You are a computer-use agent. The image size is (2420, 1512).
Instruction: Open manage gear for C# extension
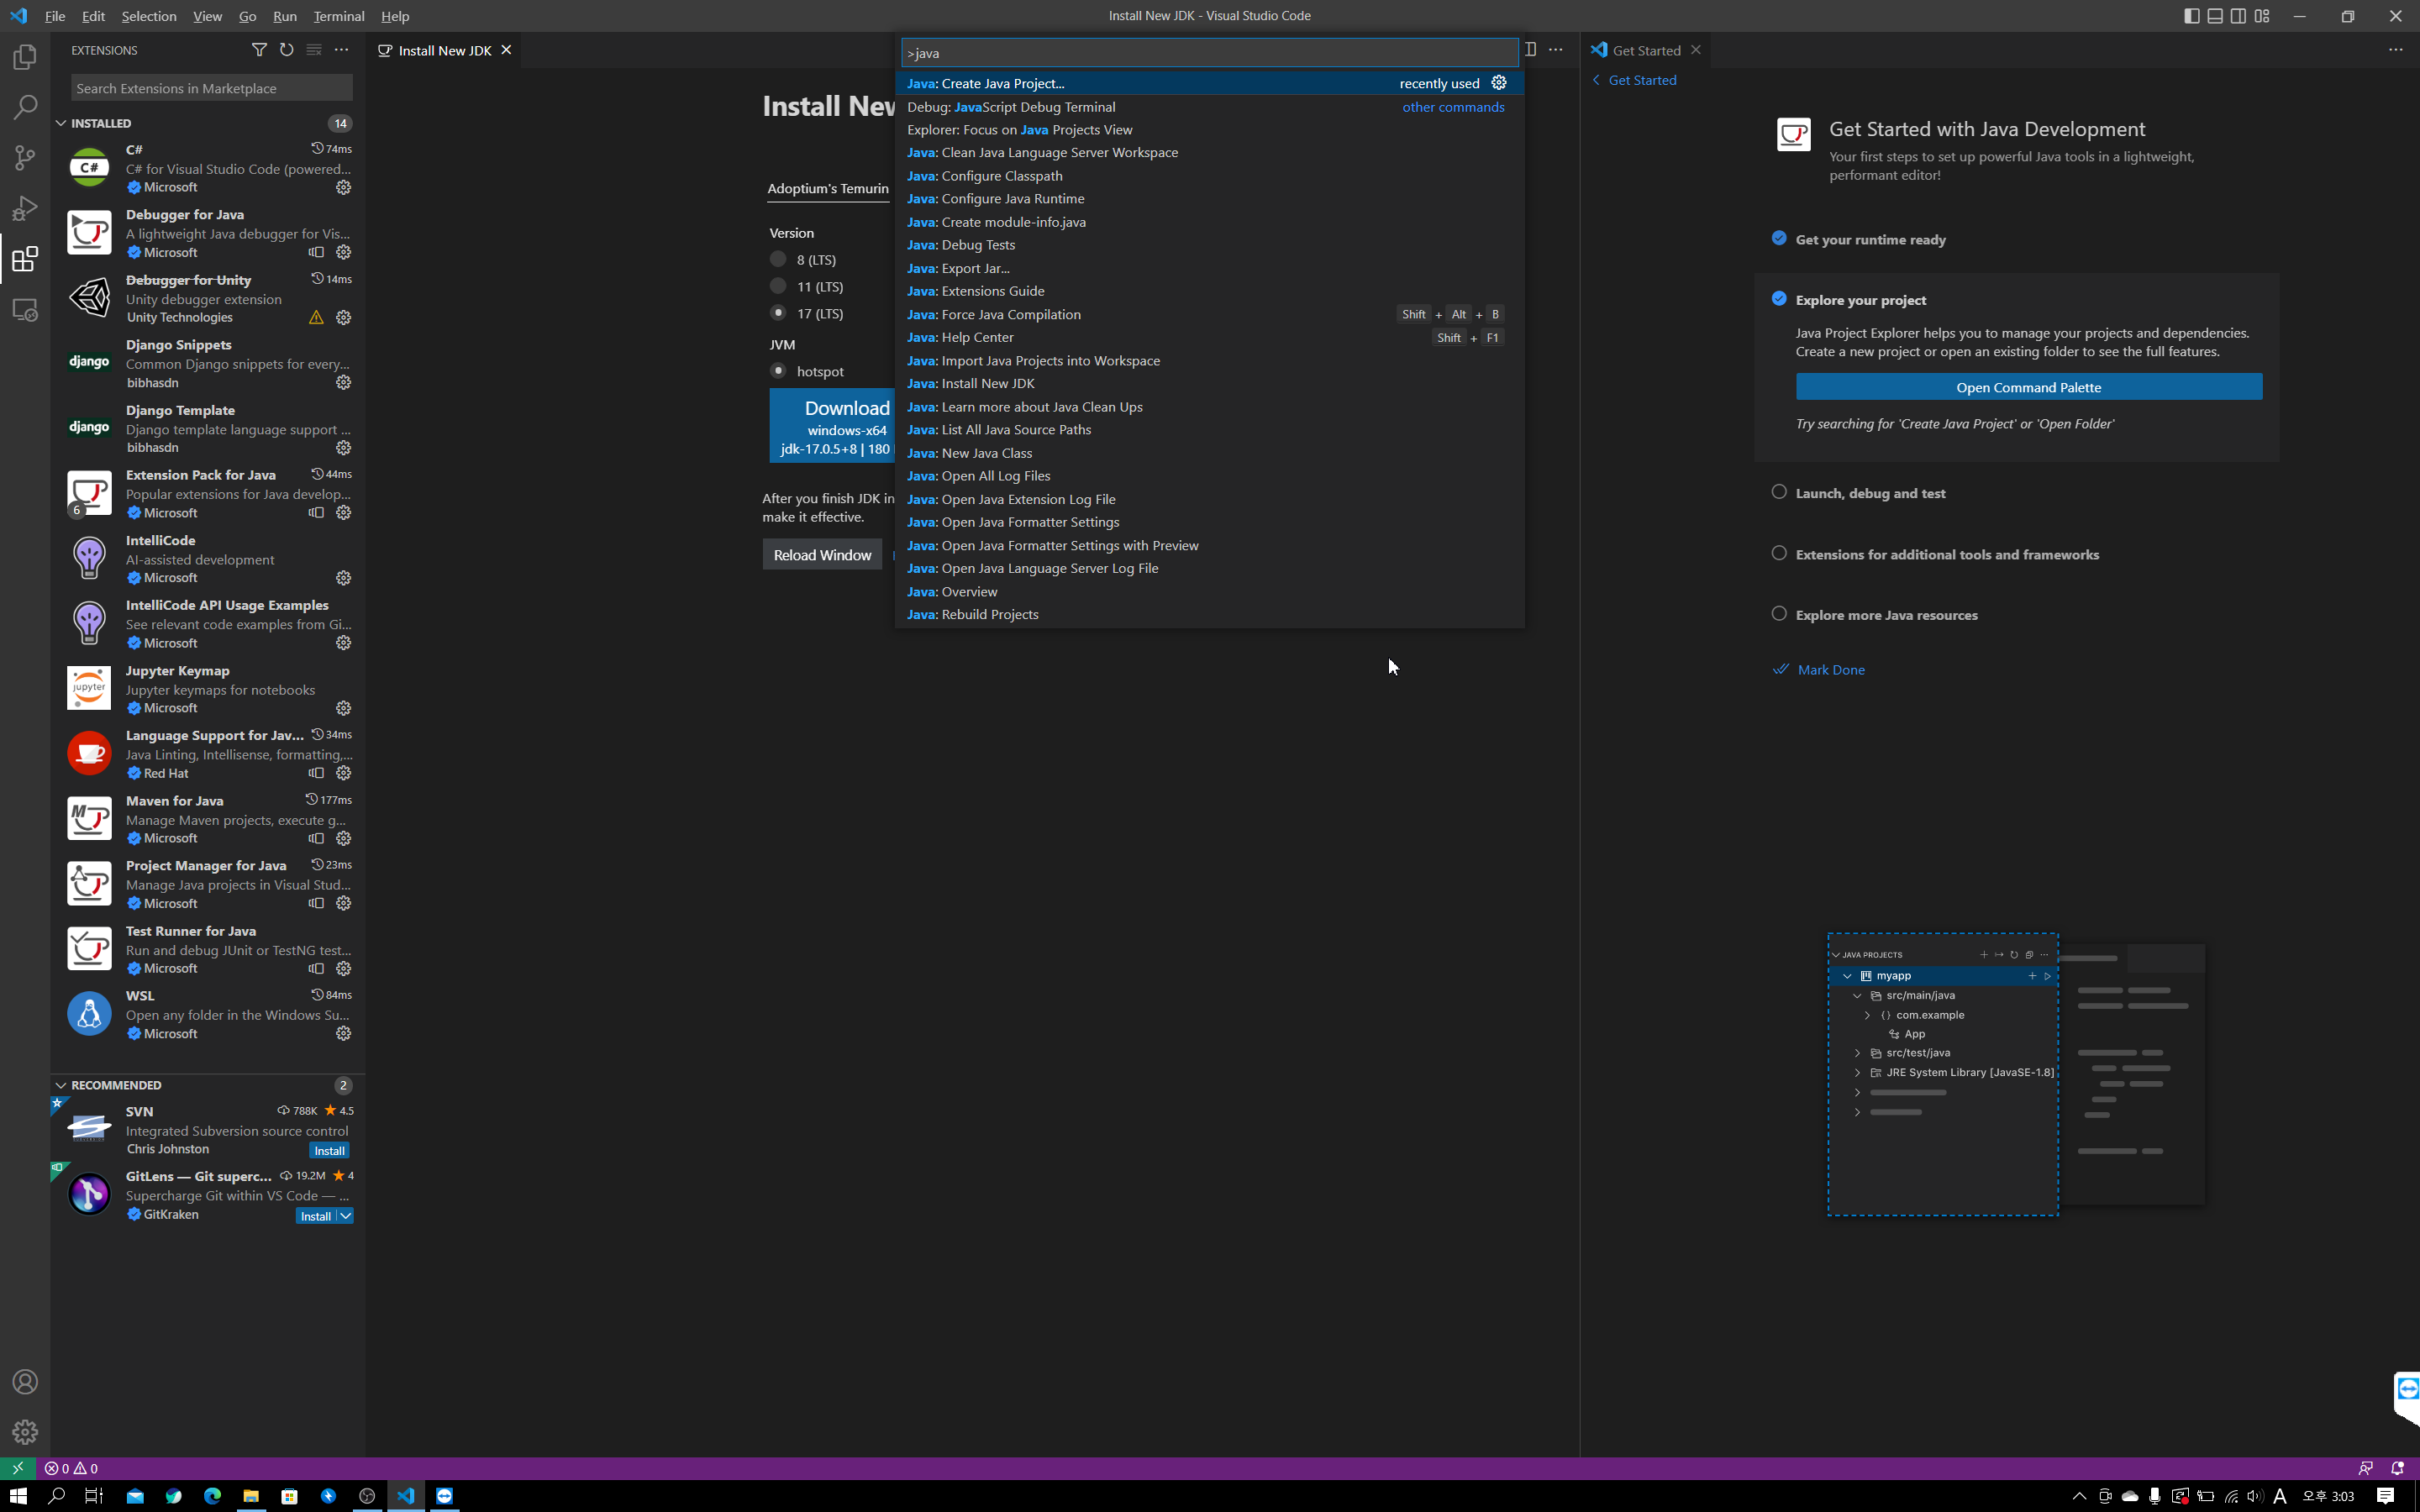pos(343,187)
